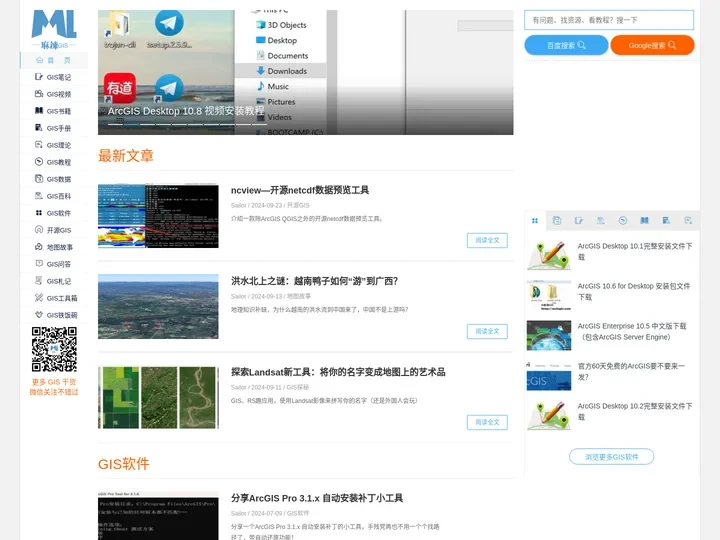Go to GIS书籍 in the sidebar
This screenshot has width=720, height=540.
point(54,111)
